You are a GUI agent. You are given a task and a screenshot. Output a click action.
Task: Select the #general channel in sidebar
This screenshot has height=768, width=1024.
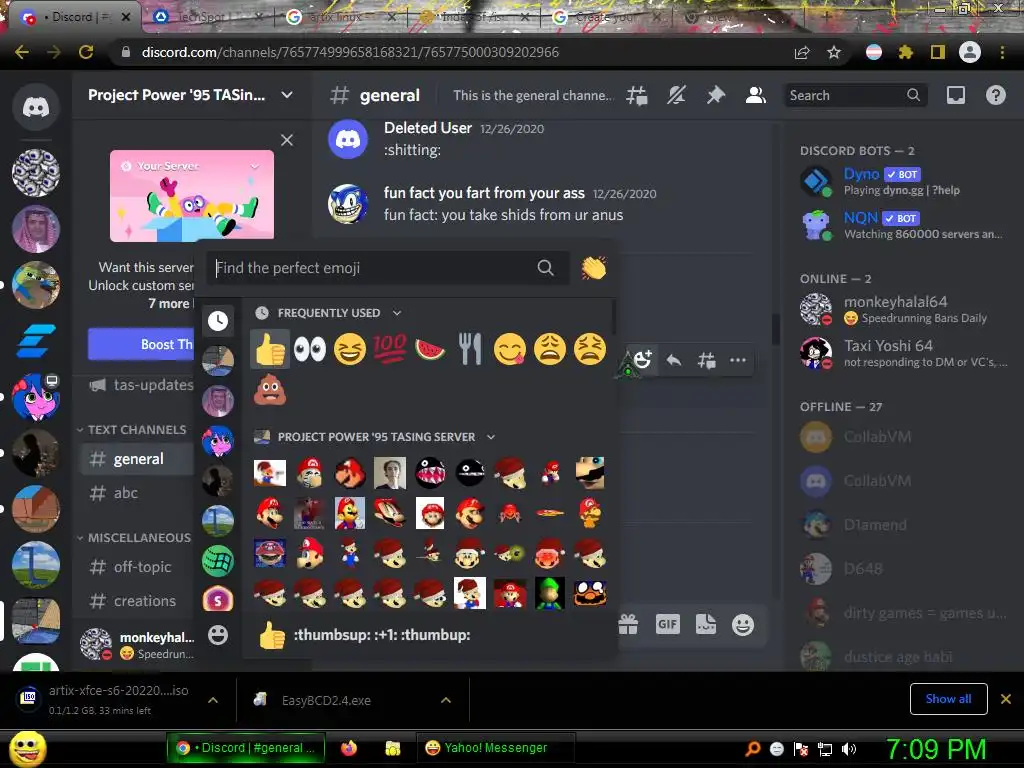[137, 459]
